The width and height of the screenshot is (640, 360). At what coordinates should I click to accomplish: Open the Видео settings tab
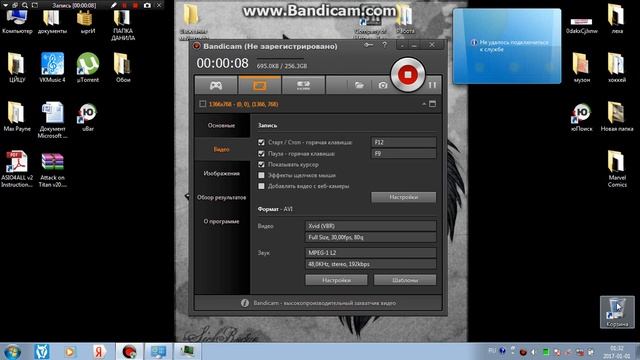click(x=221, y=149)
